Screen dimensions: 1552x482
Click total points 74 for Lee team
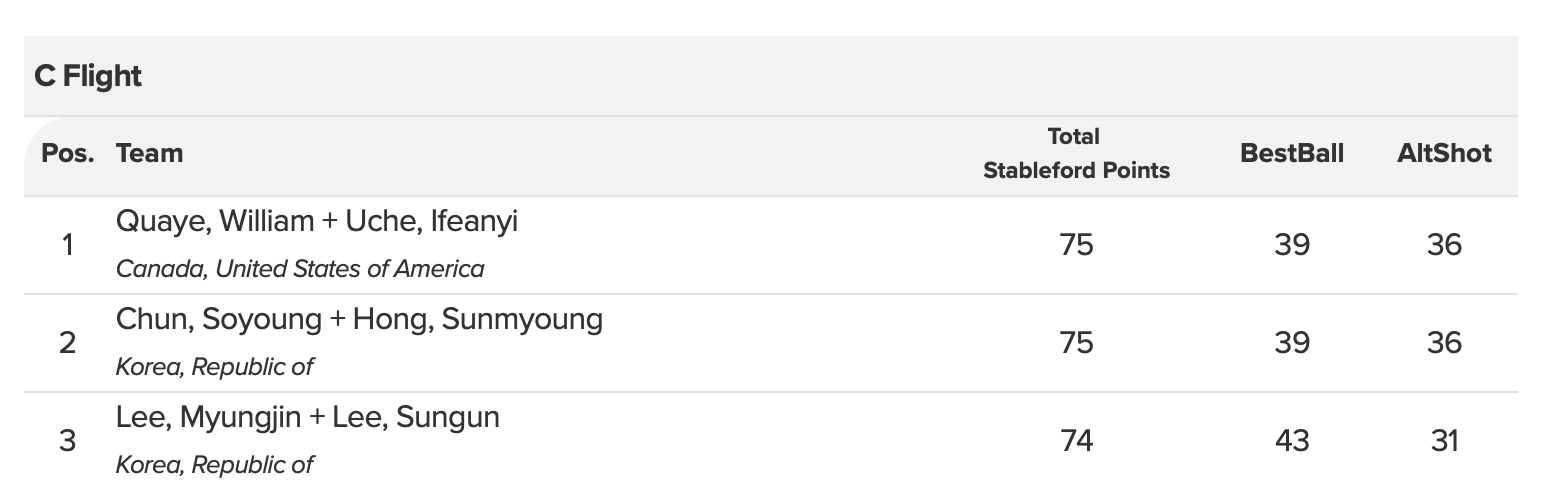coord(1076,441)
